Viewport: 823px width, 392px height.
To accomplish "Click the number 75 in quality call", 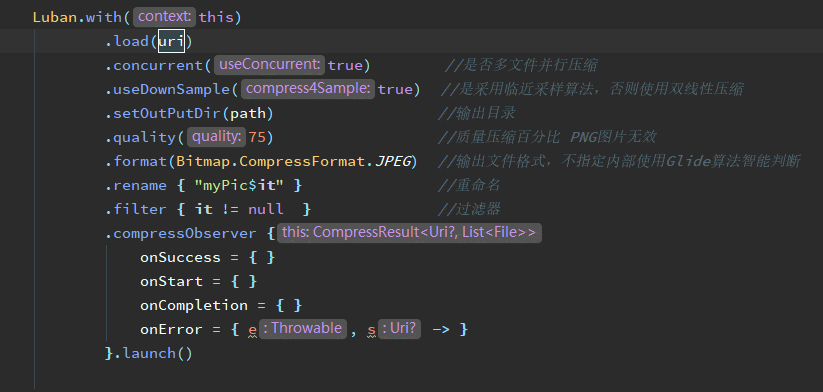I will 257,137.
